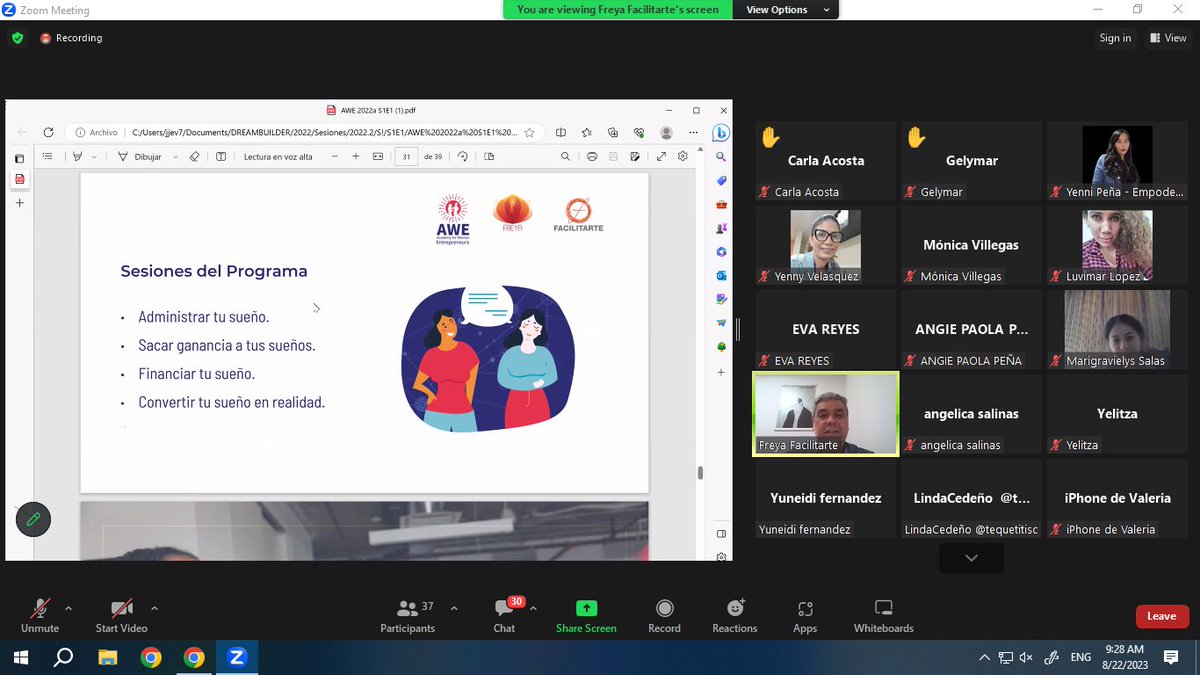Select Freya Facilitarte's video tile
Screen dimensions: 1200x675
pos(826,414)
